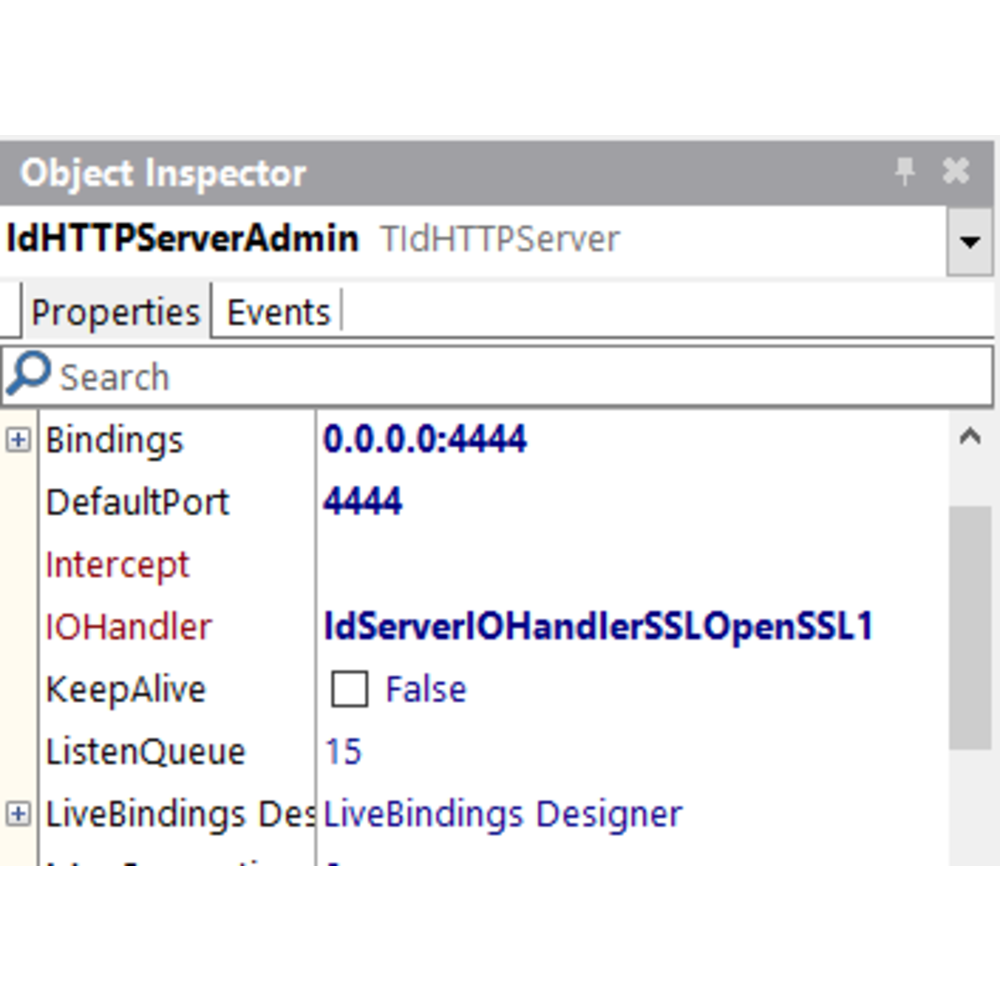Expand the Bindings property node

[18, 440]
